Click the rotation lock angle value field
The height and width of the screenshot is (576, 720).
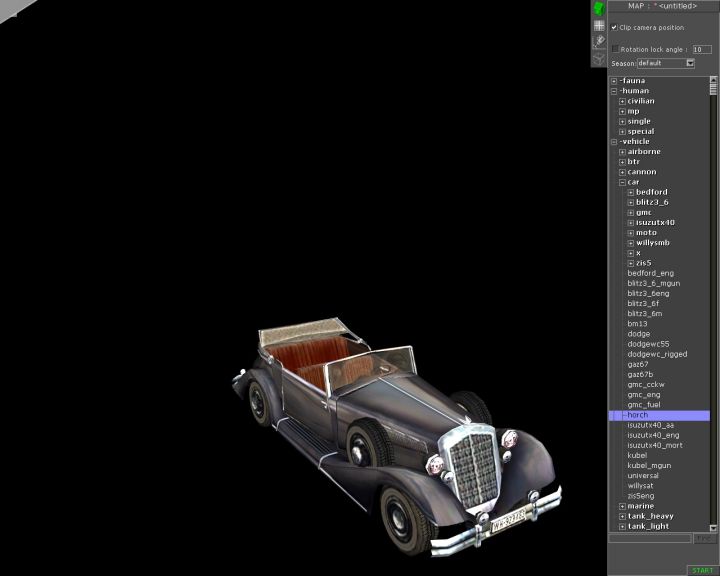[702, 48]
